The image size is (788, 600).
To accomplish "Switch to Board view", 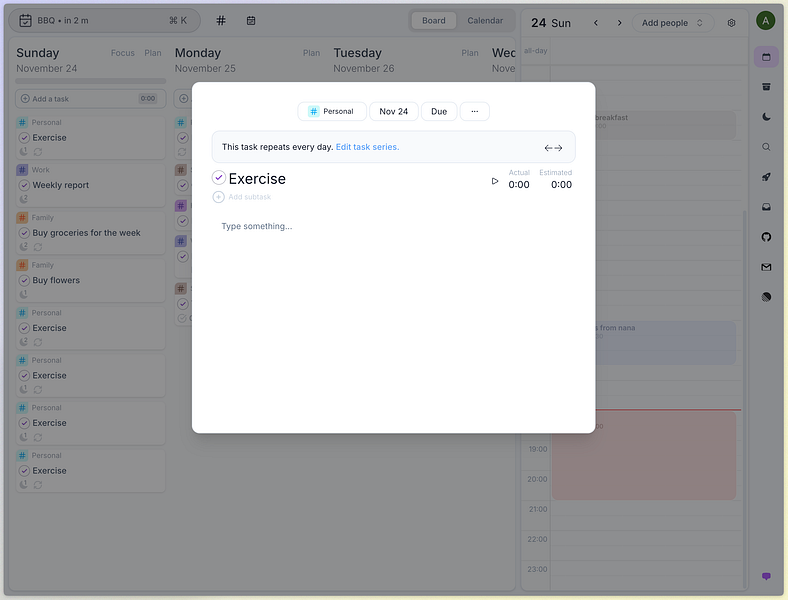I will [x=434, y=21].
